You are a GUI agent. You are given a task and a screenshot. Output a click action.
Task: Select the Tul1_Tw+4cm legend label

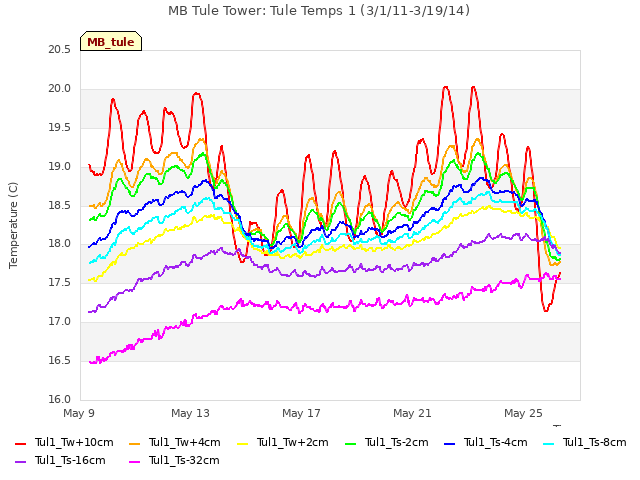click(184, 442)
